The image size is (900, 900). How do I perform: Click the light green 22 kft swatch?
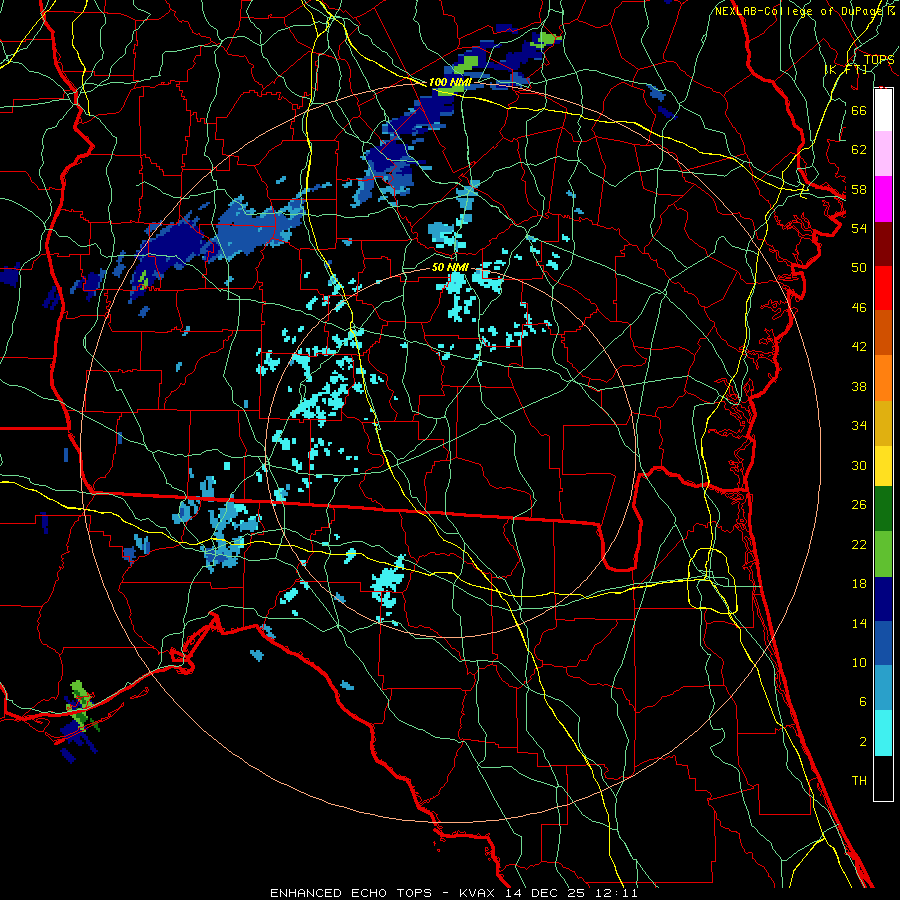coord(883,554)
